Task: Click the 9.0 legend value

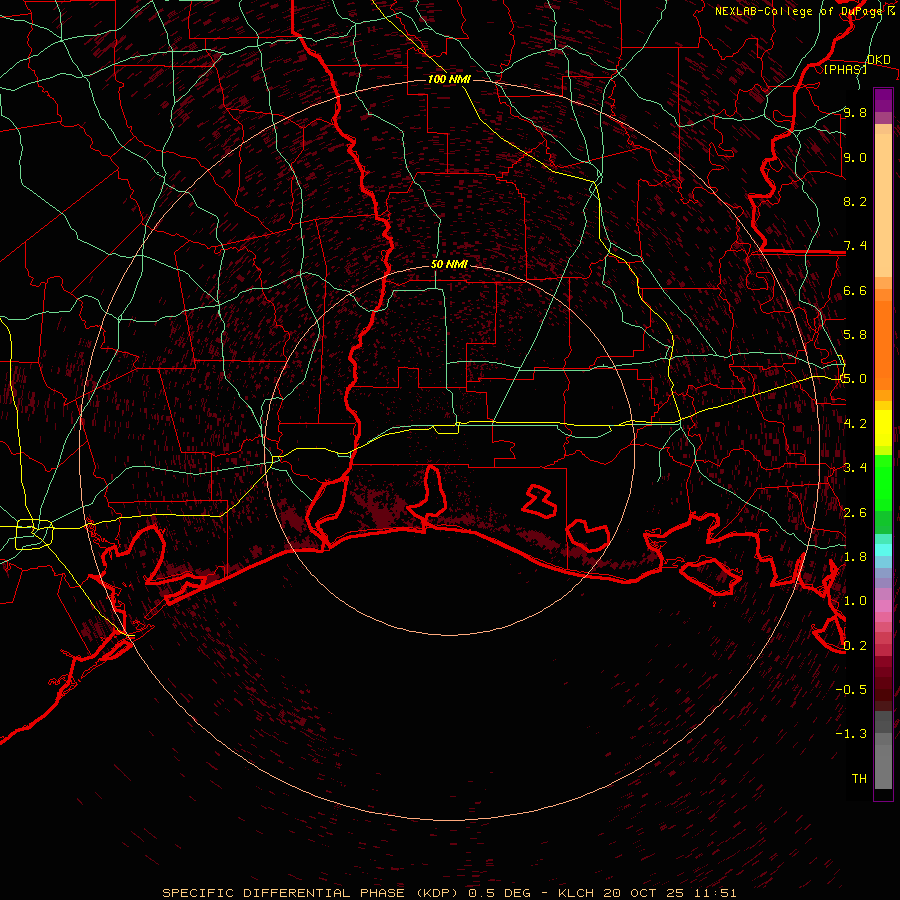Action: tap(855, 157)
